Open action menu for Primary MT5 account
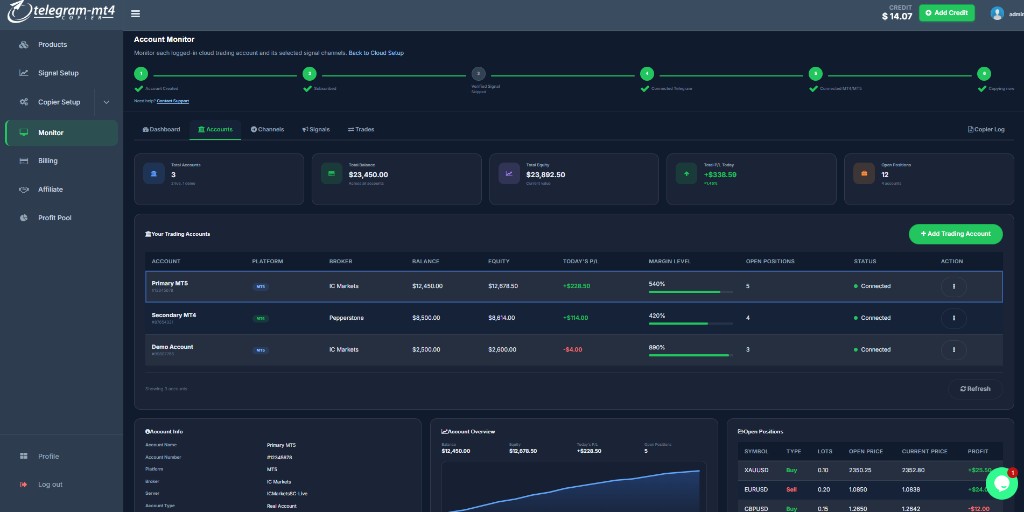 (953, 286)
